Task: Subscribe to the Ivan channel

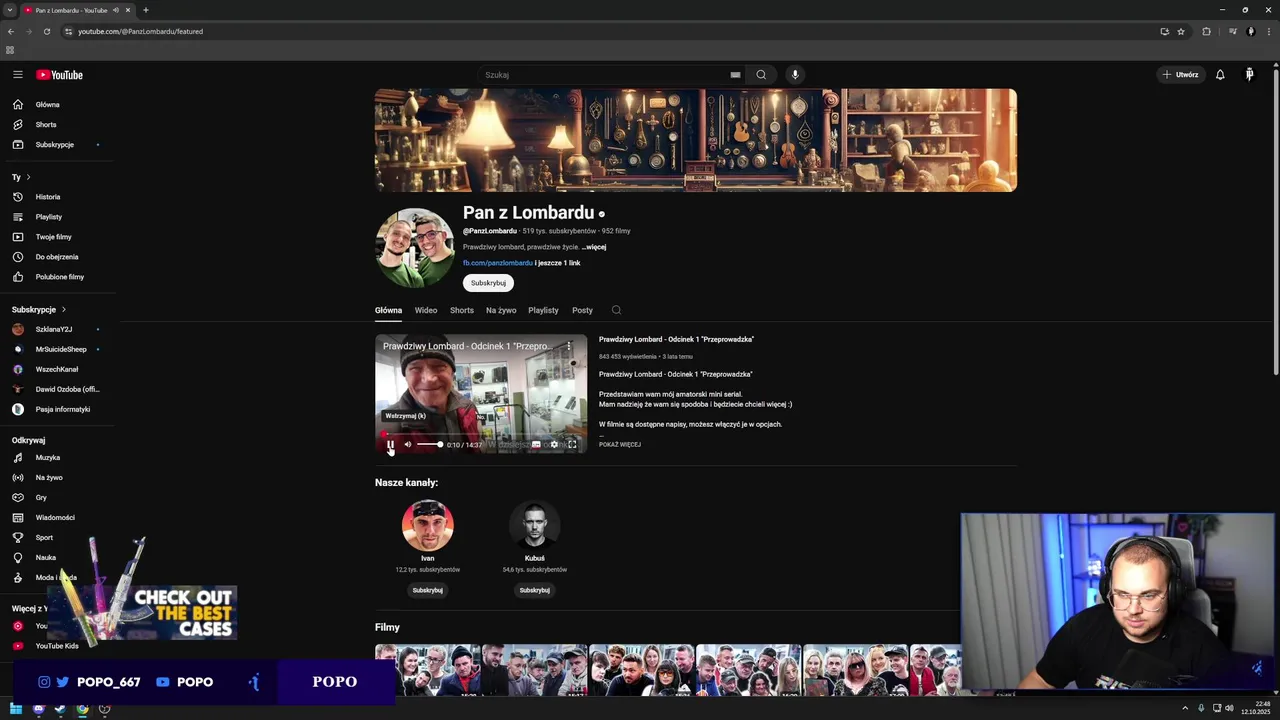Action: [x=427, y=590]
